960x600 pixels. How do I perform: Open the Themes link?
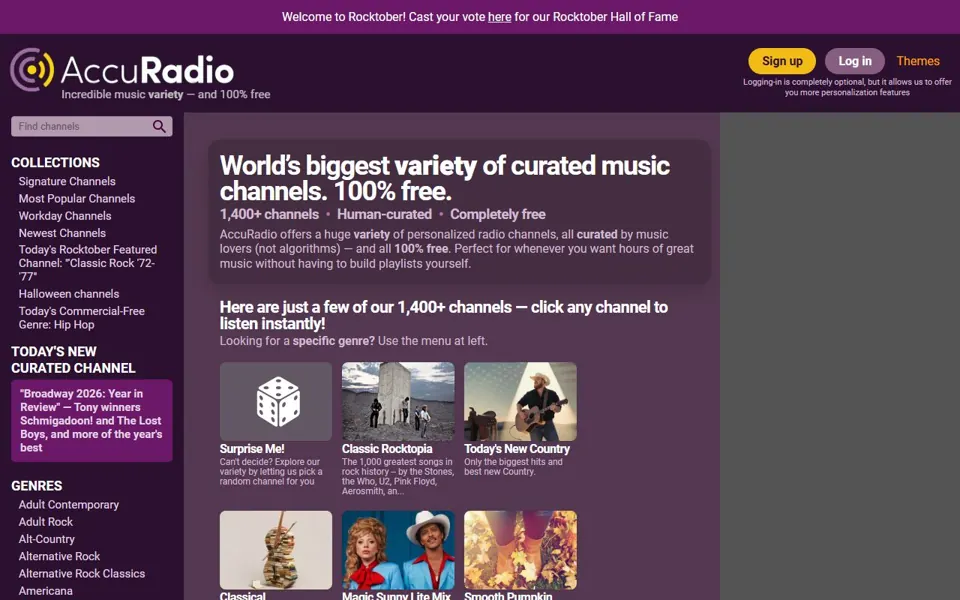[x=918, y=61]
